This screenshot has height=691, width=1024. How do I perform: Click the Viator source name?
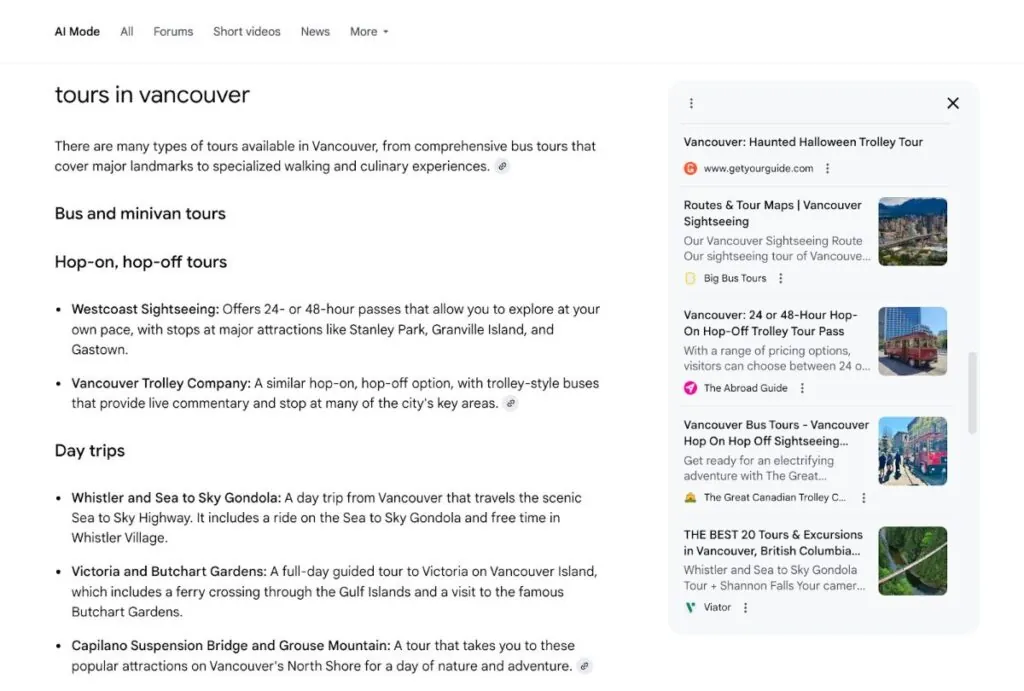click(717, 607)
